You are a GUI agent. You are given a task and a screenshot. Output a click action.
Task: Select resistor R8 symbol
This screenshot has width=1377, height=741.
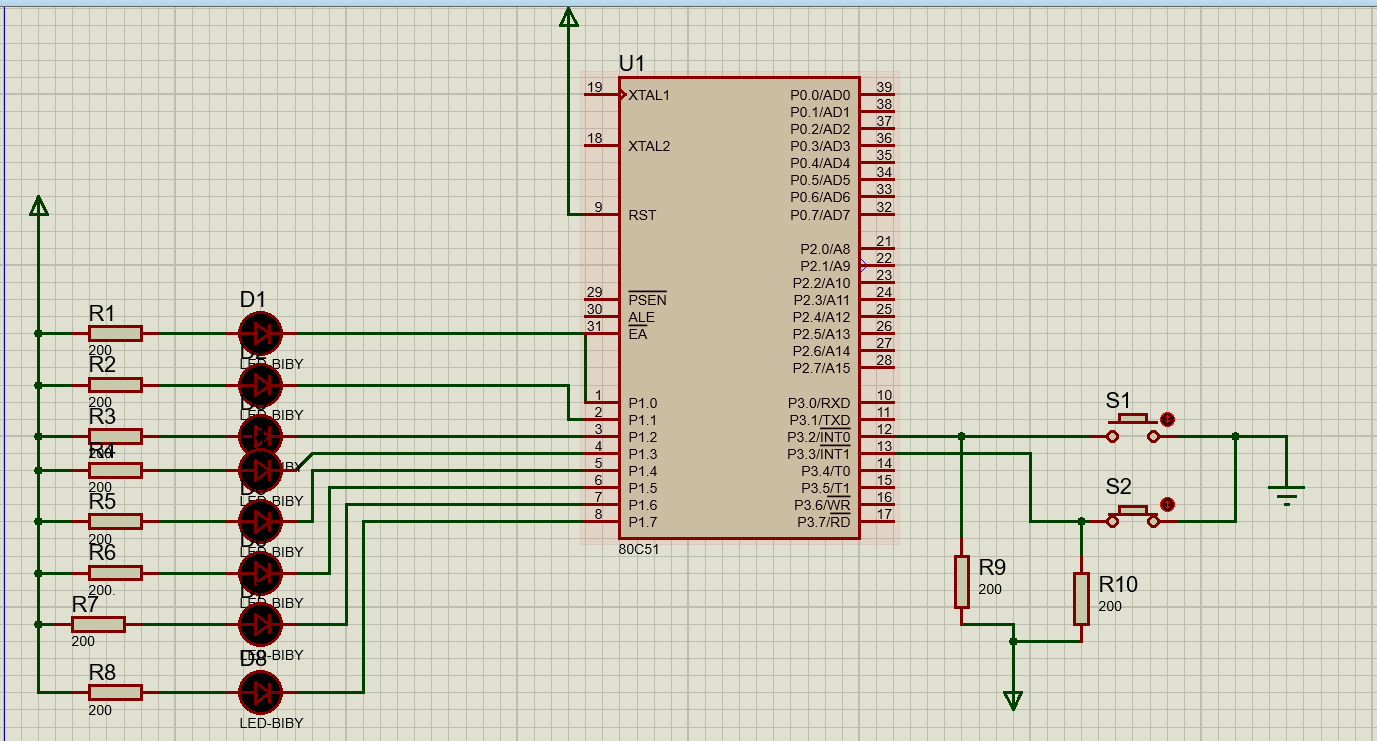(x=115, y=691)
